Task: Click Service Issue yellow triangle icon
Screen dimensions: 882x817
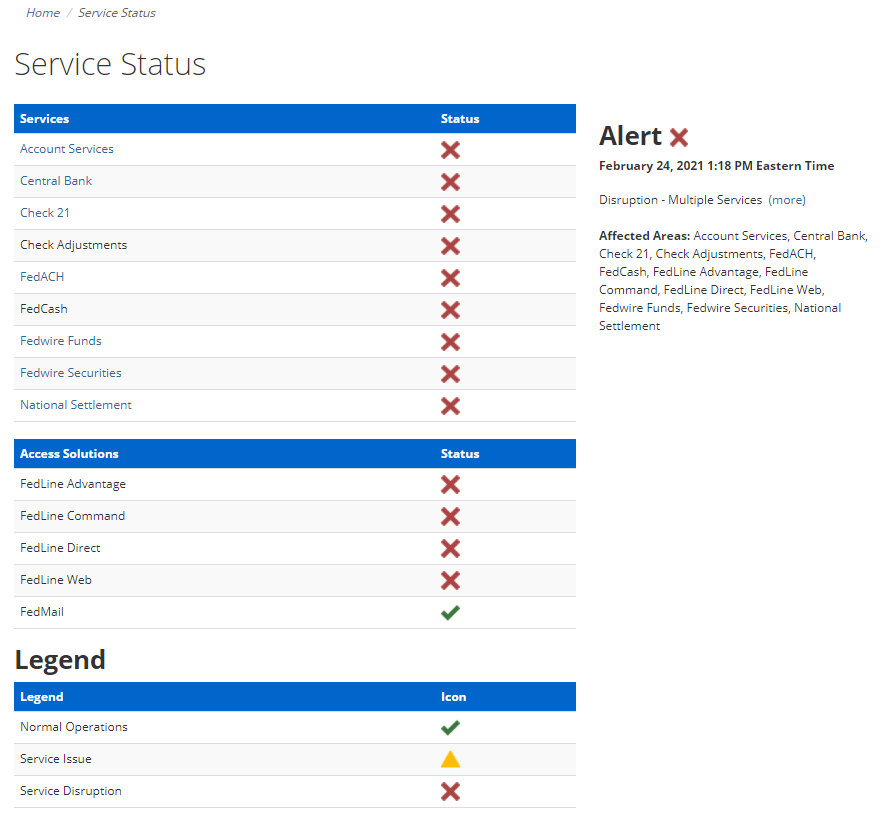Action: click(451, 760)
